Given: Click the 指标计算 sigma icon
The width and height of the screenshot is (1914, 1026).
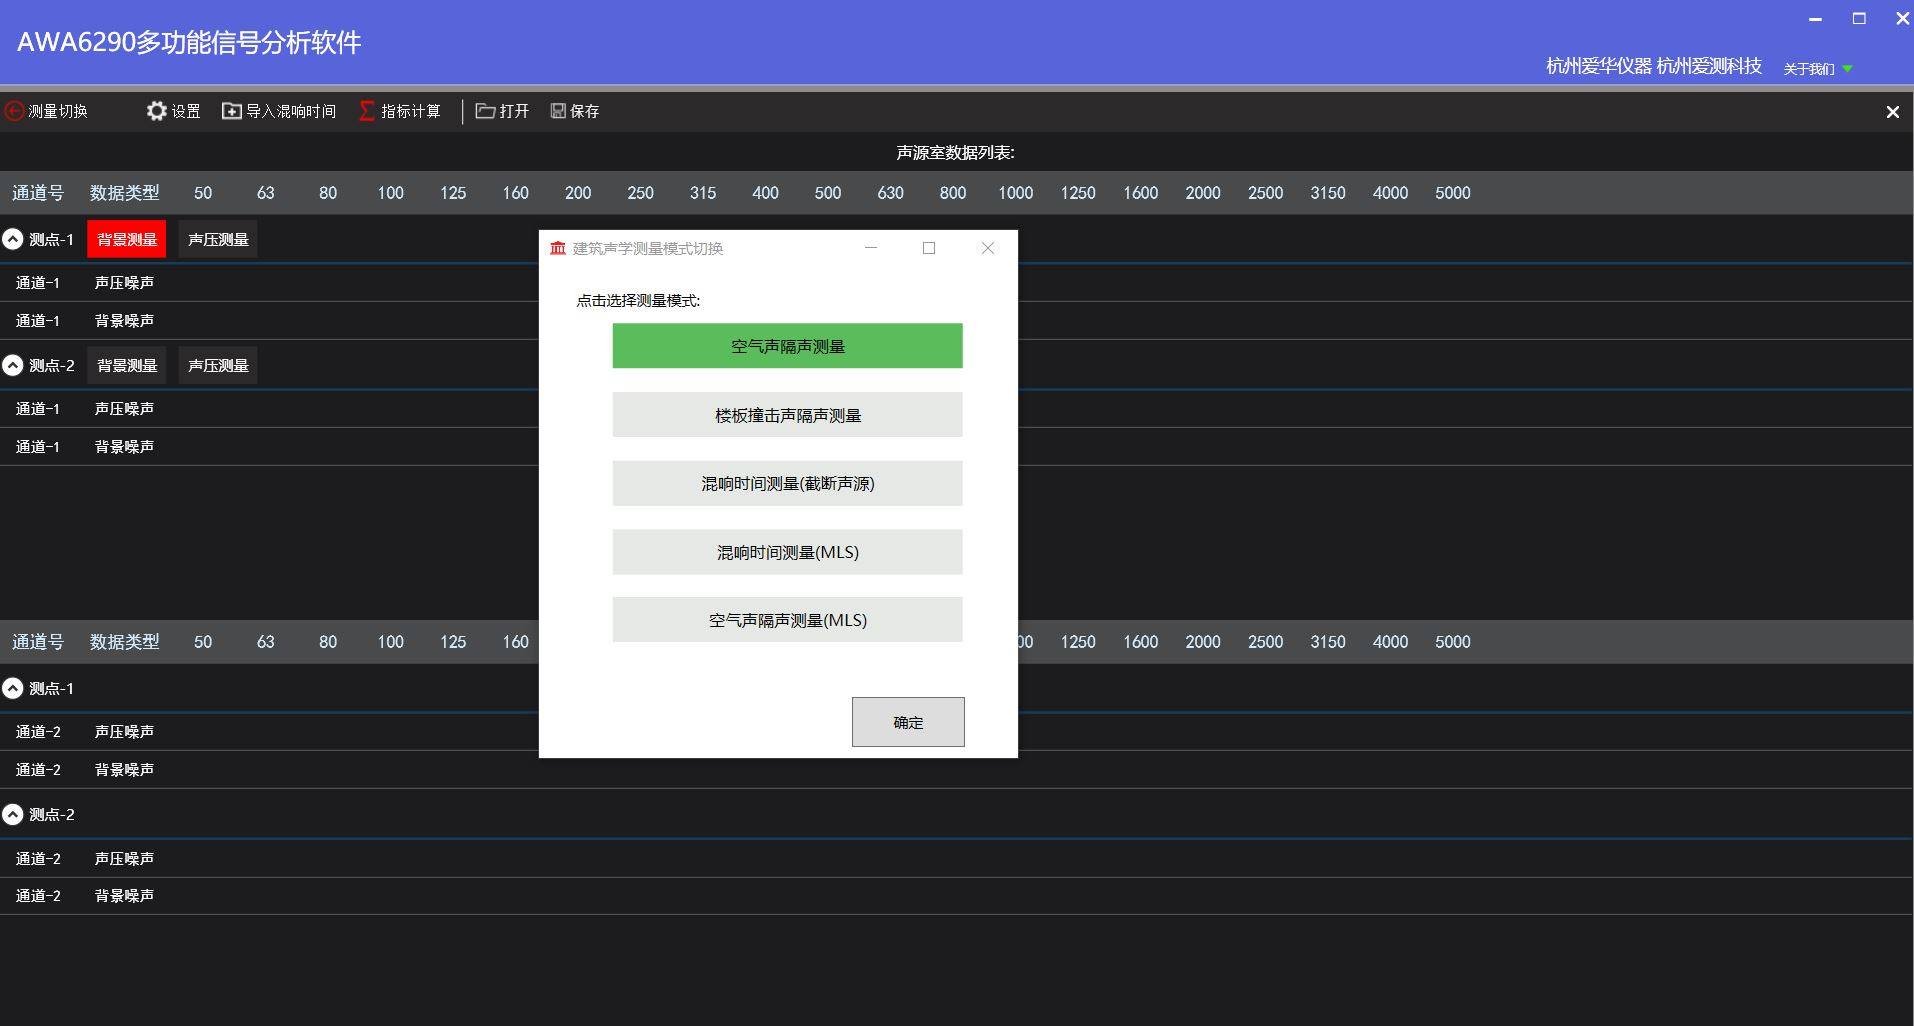Looking at the screenshot, I should [x=367, y=111].
